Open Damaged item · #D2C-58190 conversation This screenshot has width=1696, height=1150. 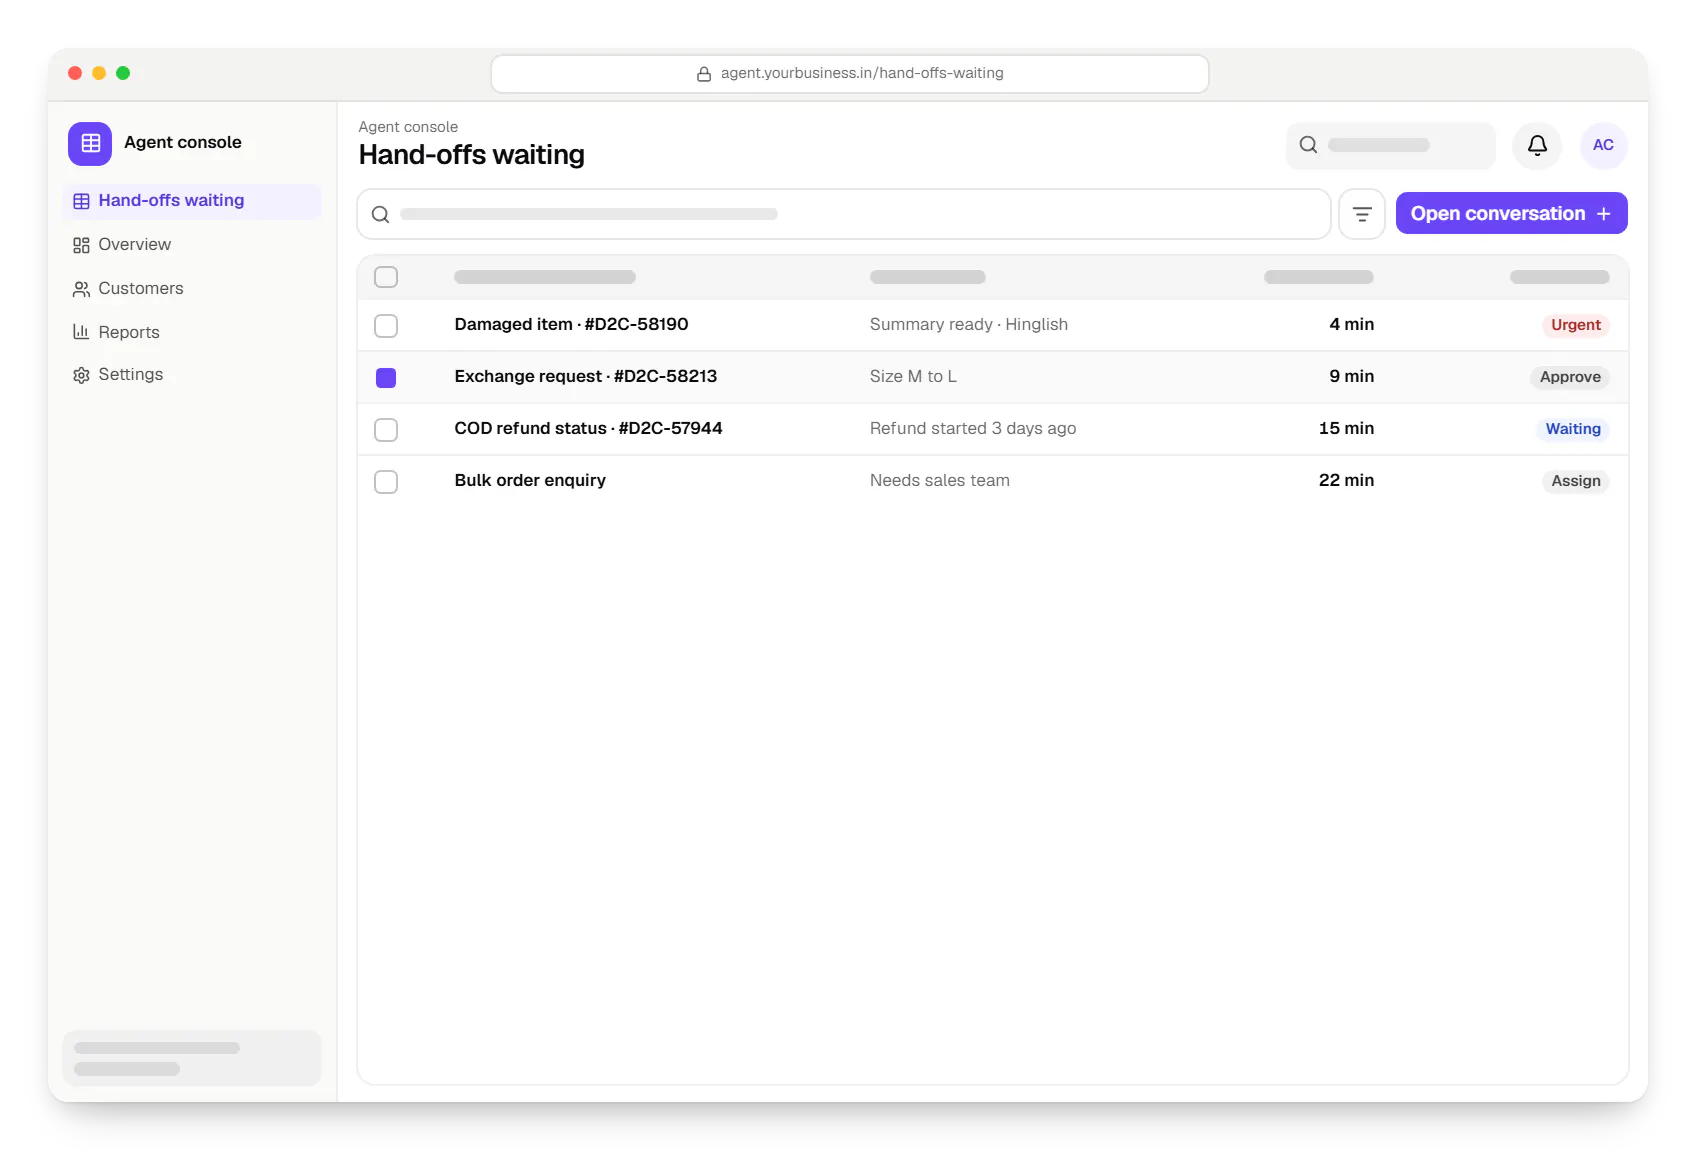click(571, 324)
